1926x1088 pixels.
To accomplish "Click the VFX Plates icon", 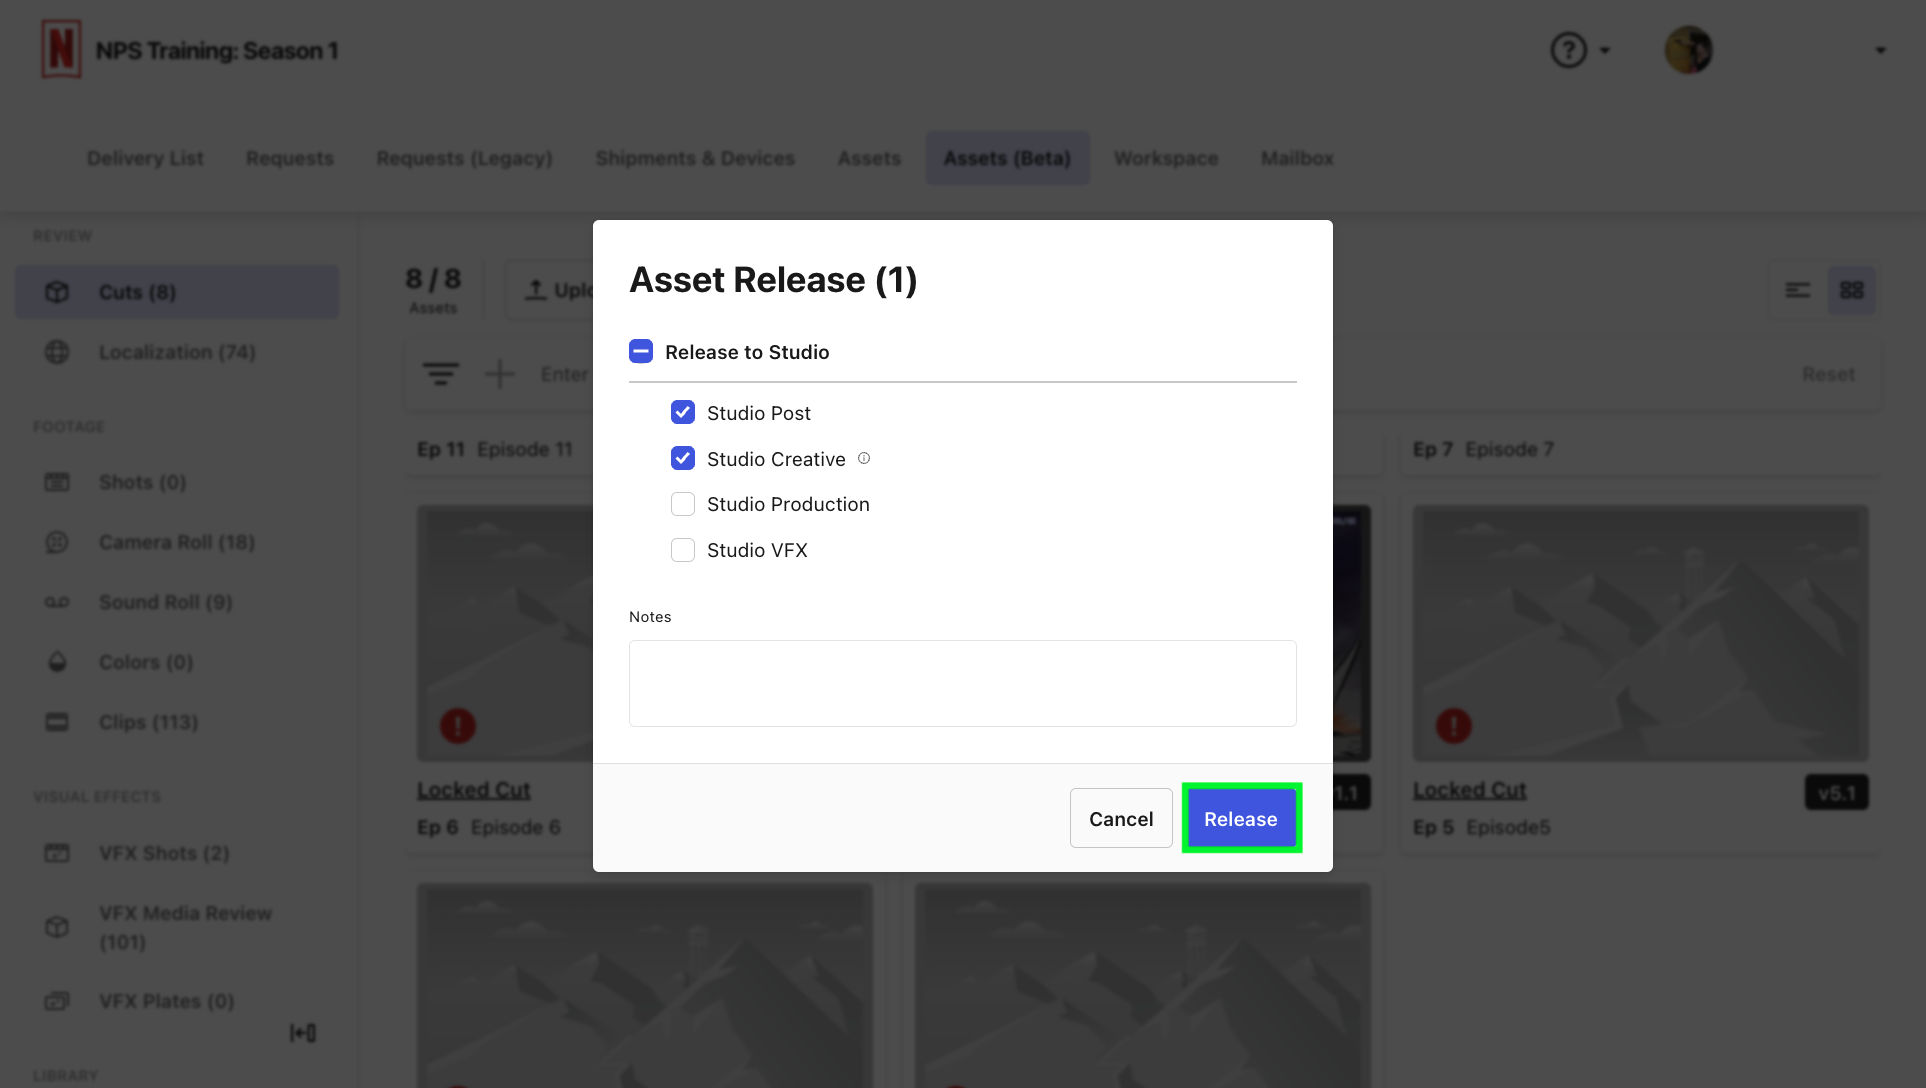I will click(57, 1001).
